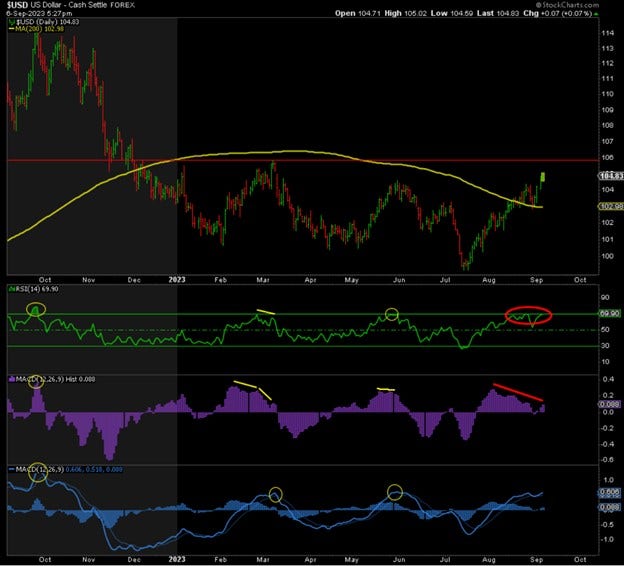
Task: Select the '6-Sep-2023 5:27pm' timestamp
Action: coord(39,14)
